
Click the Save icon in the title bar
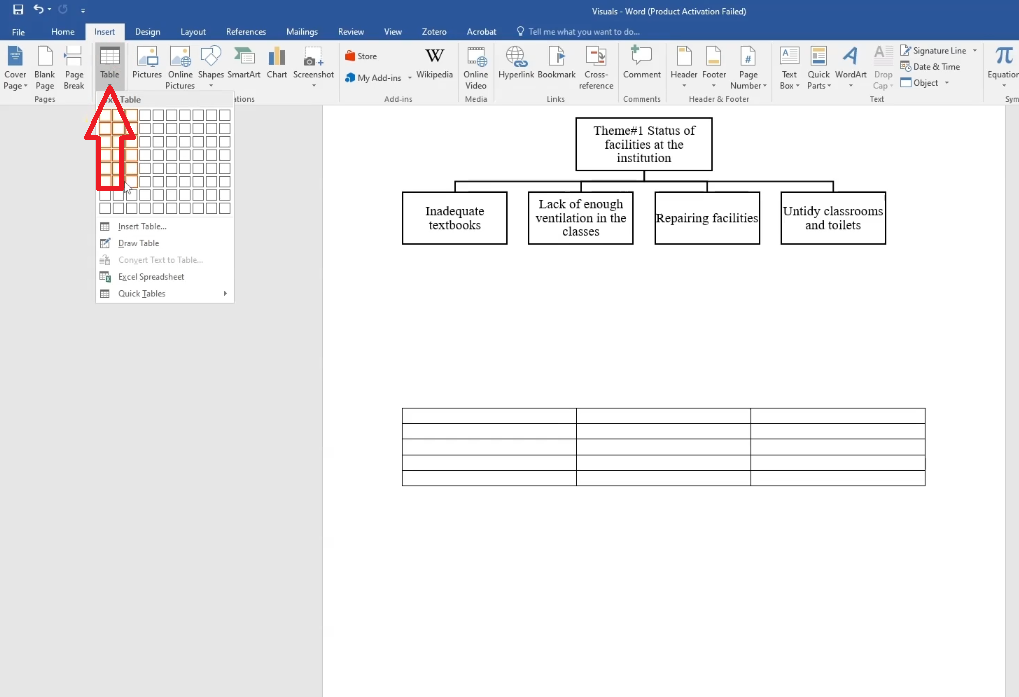tap(18, 9)
